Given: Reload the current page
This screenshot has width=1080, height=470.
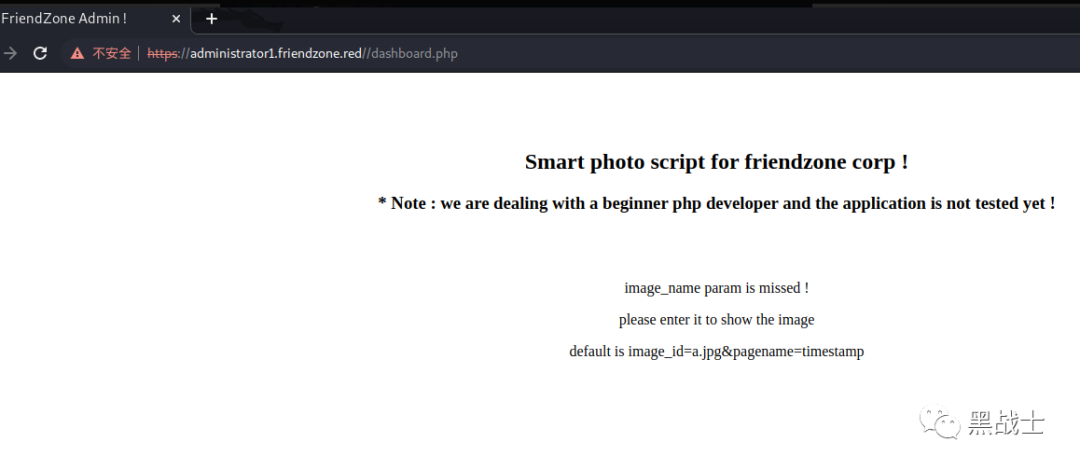Looking at the screenshot, I should (40, 53).
